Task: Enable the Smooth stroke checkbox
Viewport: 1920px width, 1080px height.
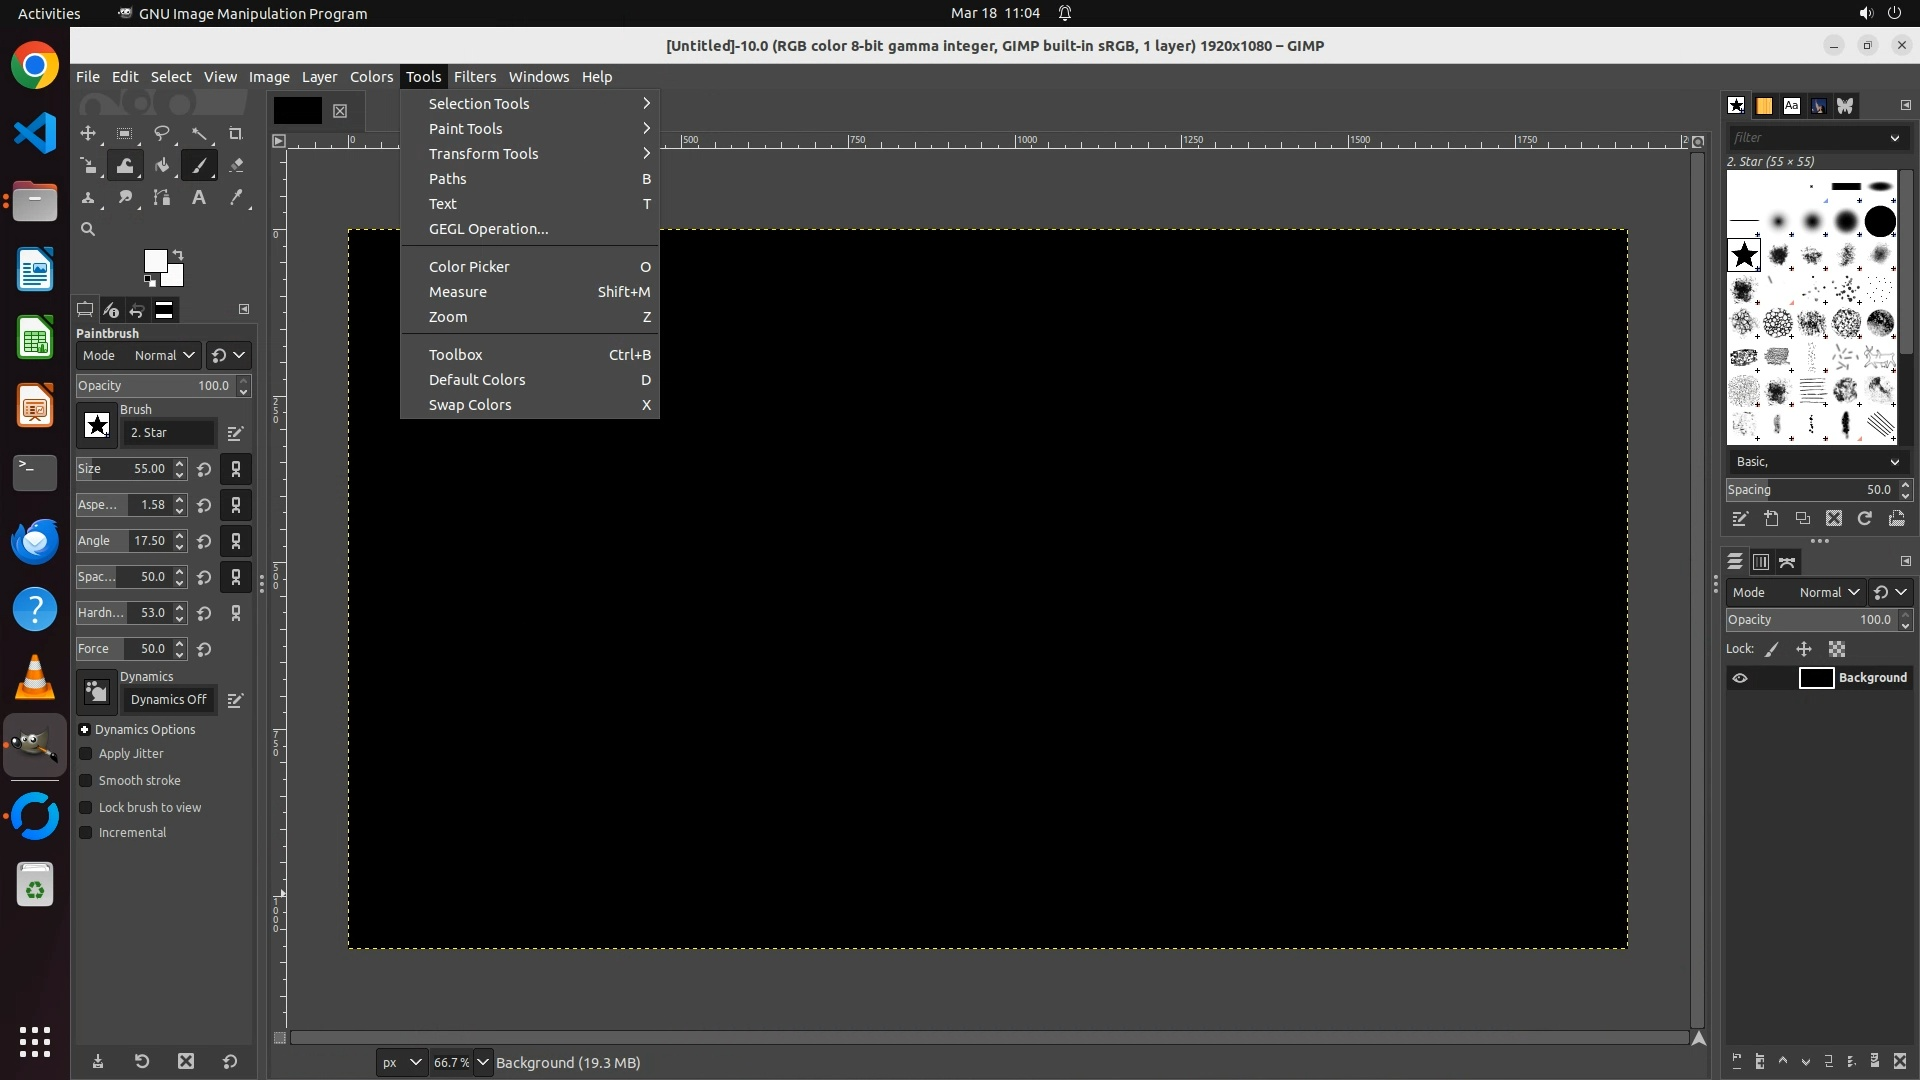Action: click(86, 781)
